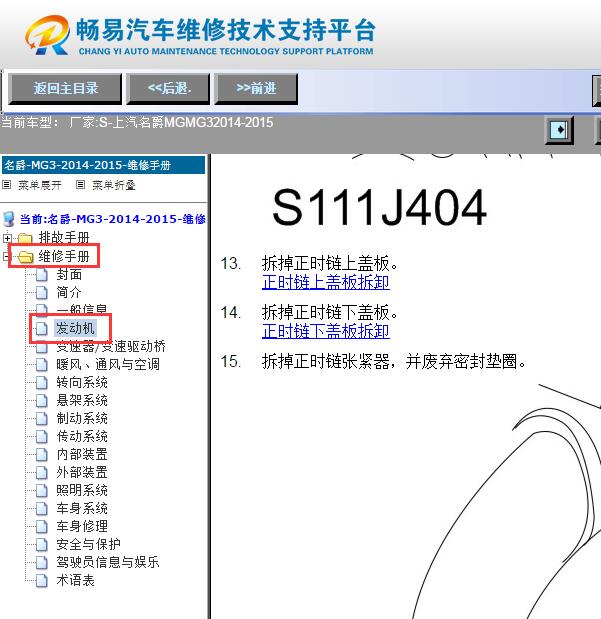Click the S111J404 figure label
The image size is (601, 619).
[x=379, y=207]
